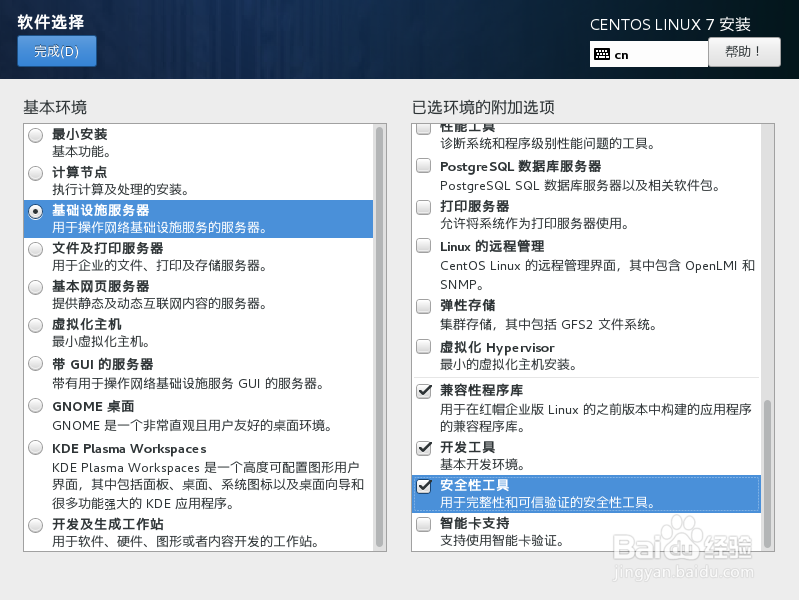Screen dimensions: 799x600
Task: Click text 用于完整性和可信验证的安全性工具。
Action: [548, 503]
